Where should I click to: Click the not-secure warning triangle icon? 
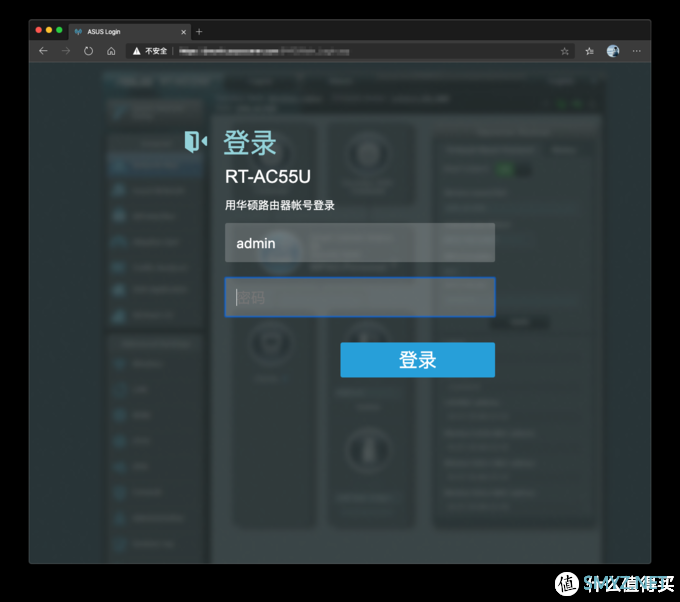click(137, 51)
